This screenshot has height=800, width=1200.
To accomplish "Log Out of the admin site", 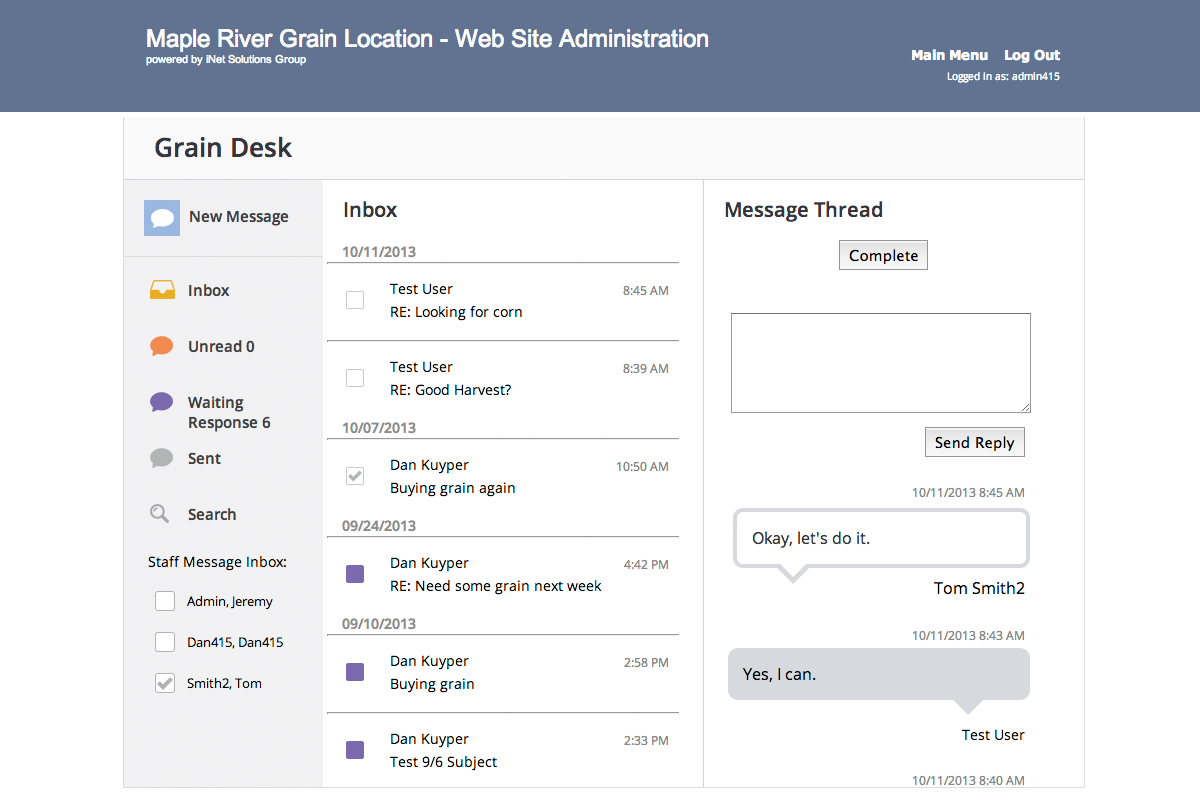I will coord(1032,56).
